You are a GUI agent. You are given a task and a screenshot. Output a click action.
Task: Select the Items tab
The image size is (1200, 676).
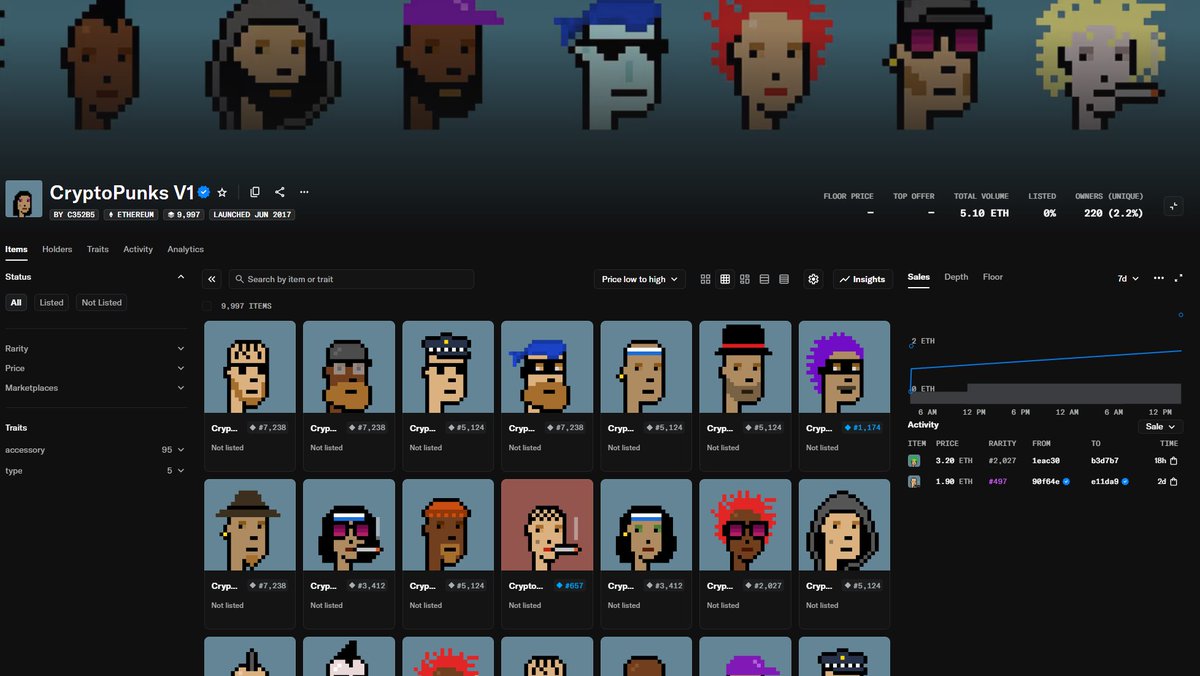pyautogui.click(x=16, y=249)
